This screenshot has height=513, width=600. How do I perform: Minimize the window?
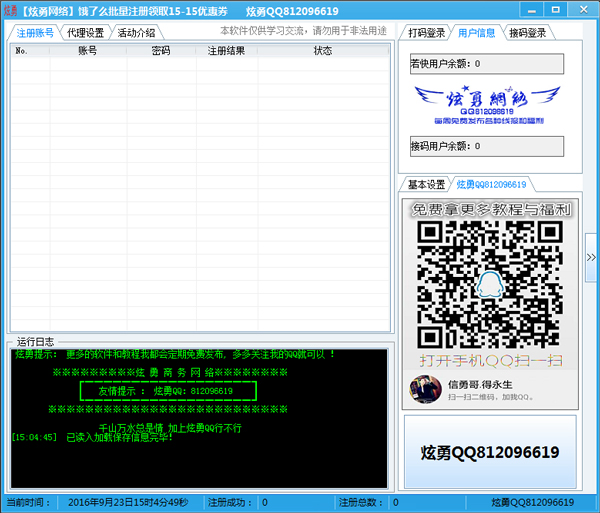coord(532,10)
